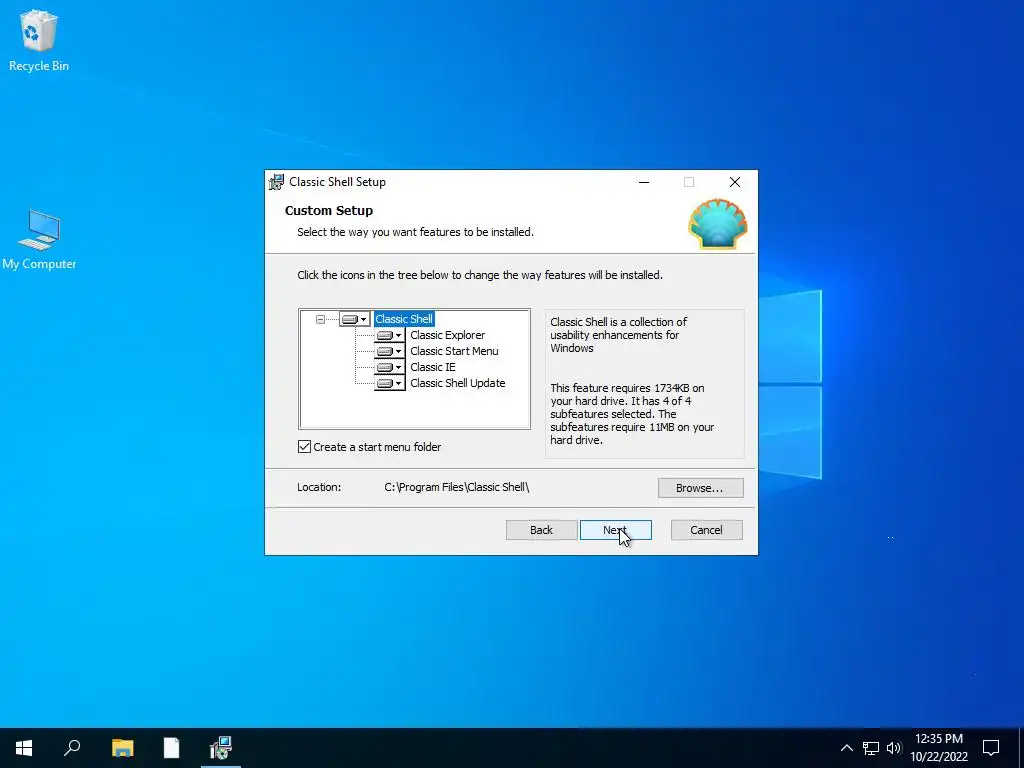Click the Browse... button
Viewport: 1024px width, 768px height.
point(700,488)
